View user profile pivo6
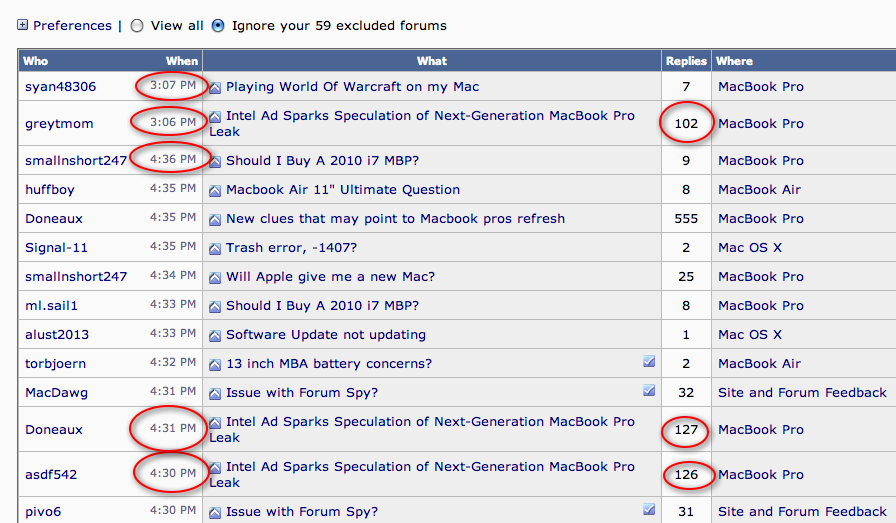Image resolution: width=896 pixels, height=523 pixels. coord(43,512)
